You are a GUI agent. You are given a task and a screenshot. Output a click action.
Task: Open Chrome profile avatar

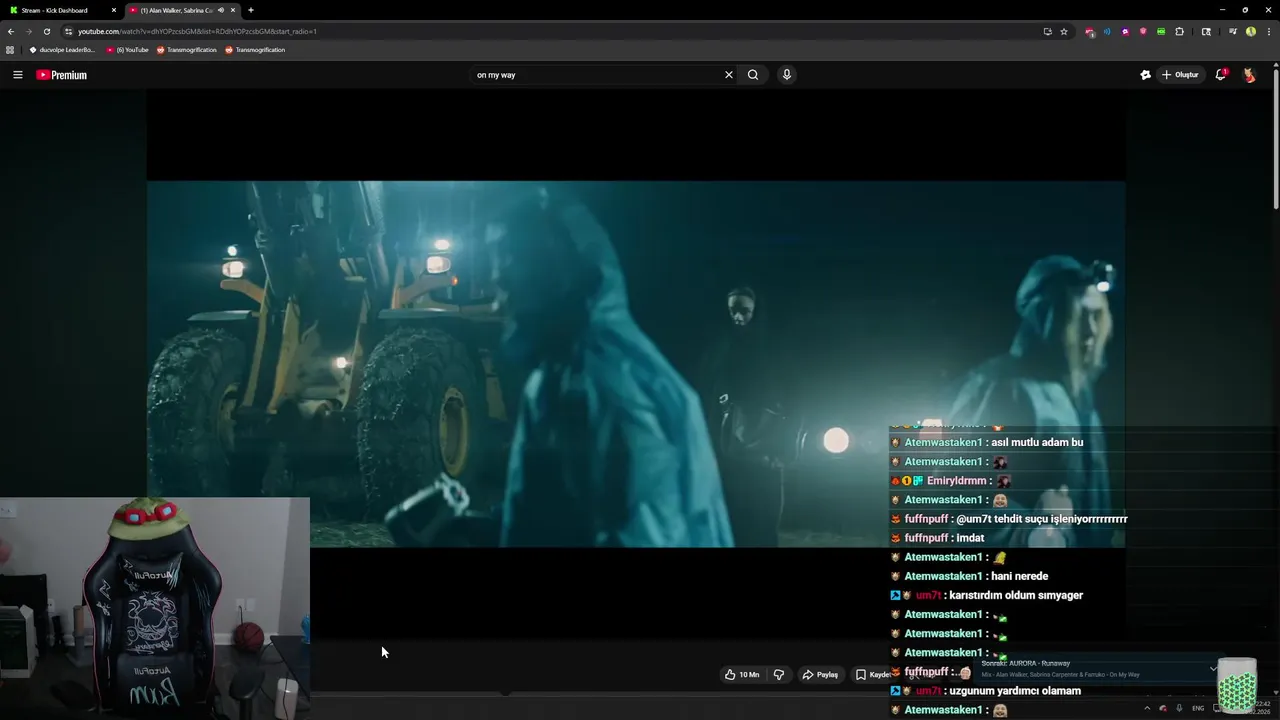pyautogui.click(x=1251, y=31)
